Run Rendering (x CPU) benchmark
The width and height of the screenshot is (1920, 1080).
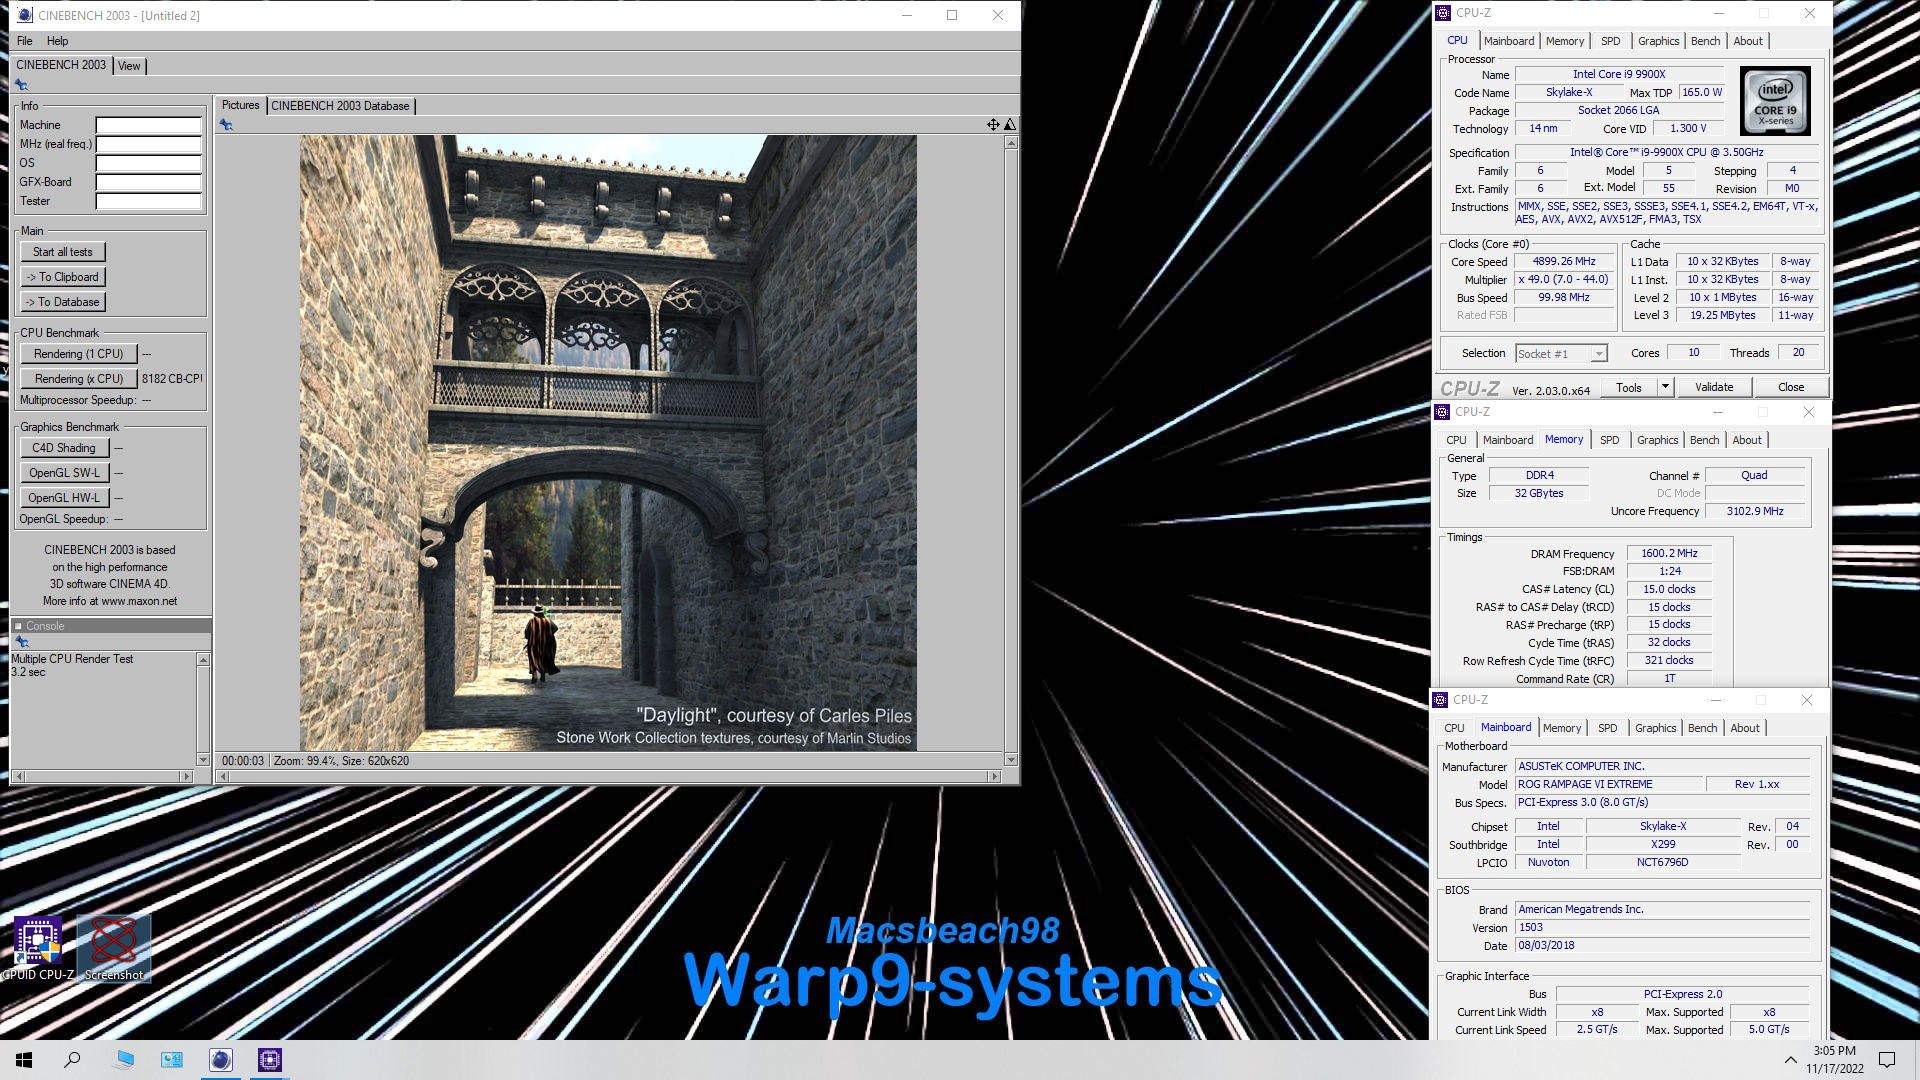[x=78, y=379]
